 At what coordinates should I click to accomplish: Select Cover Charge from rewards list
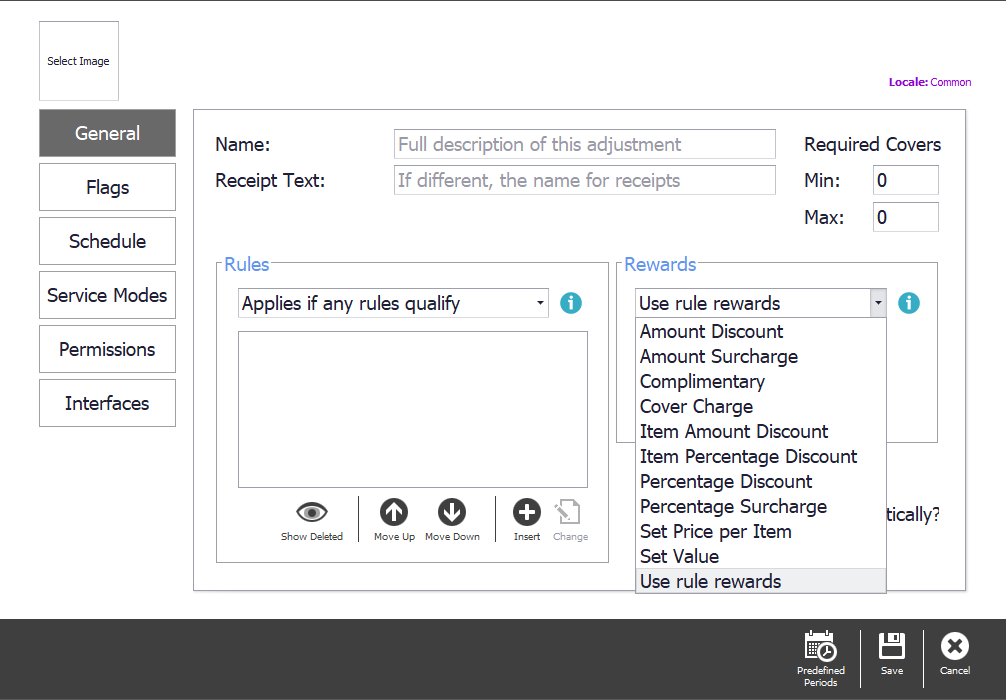(761, 406)
